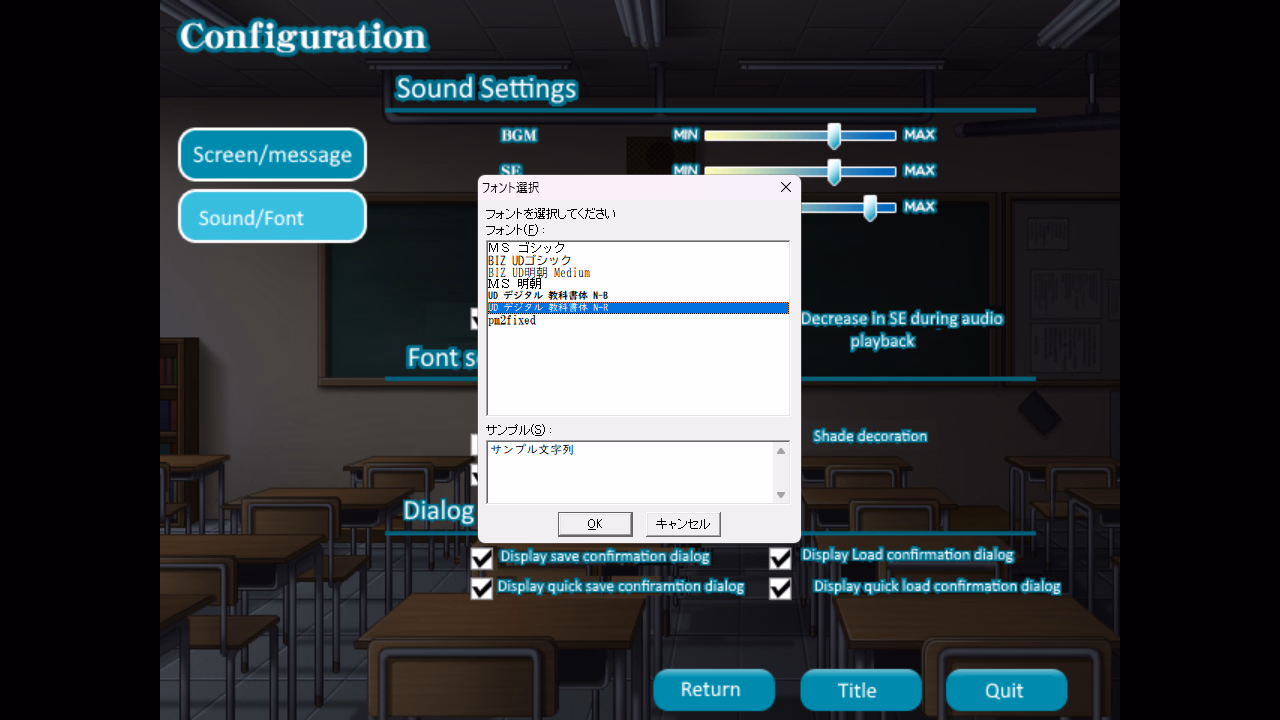This screenshot has width=1280, height=720.
Task: Click Decrease in SE during audio playback label
Action: coord(901,330)
